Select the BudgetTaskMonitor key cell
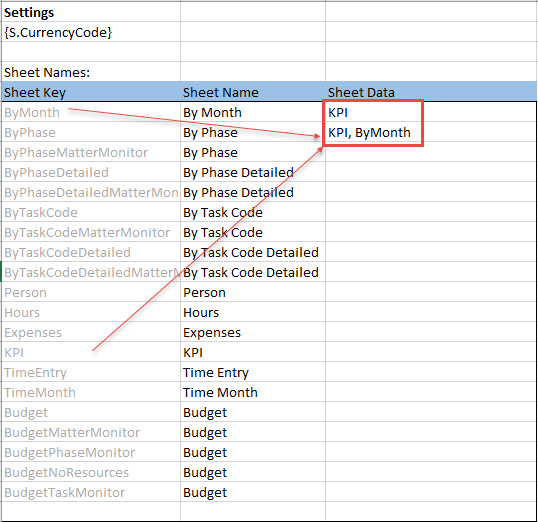The image size is (538, 522). [x=91, y=492]
